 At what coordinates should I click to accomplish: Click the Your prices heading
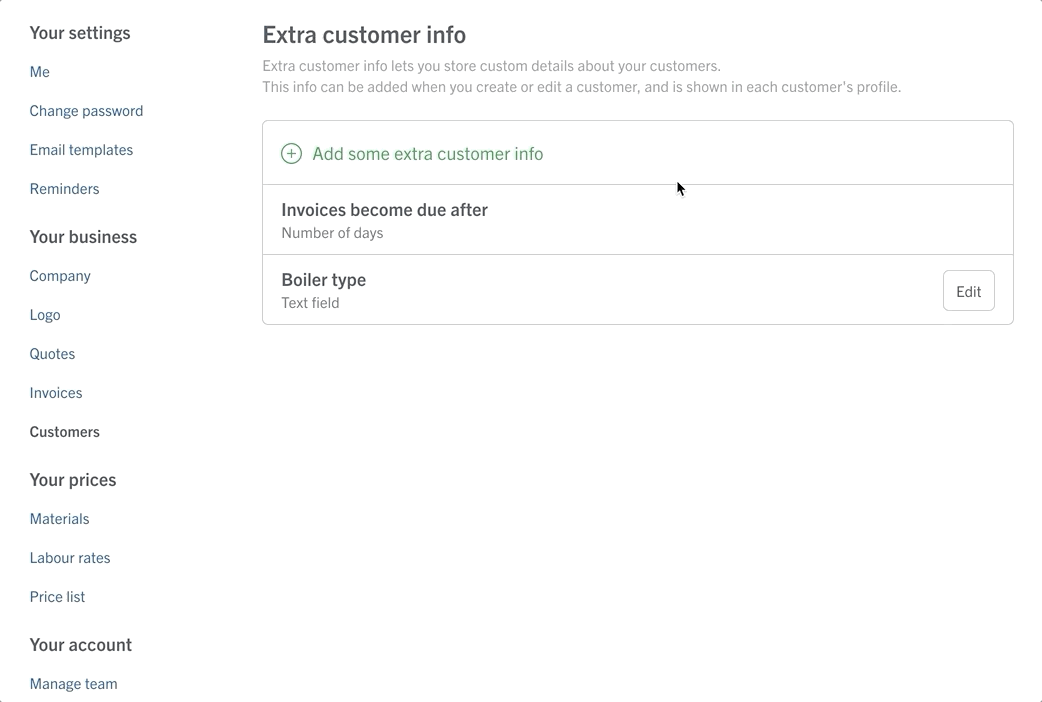click(x=73, y=480)
